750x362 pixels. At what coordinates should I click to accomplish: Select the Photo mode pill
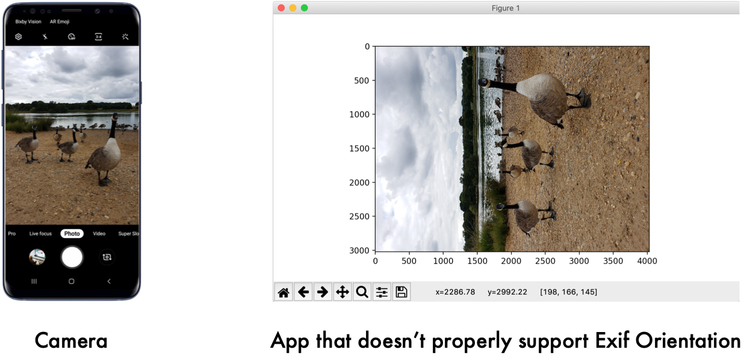point(72,234)
